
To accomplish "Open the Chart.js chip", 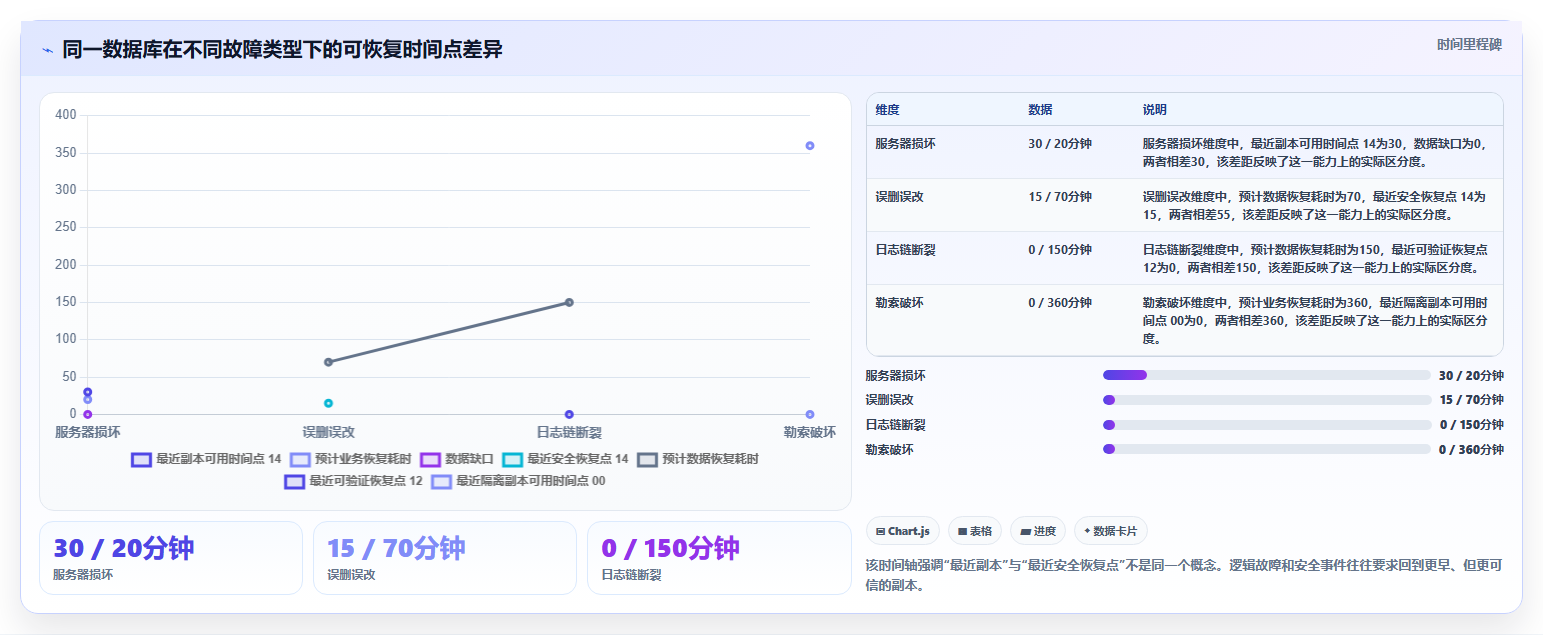I will (x=902, y=531).
